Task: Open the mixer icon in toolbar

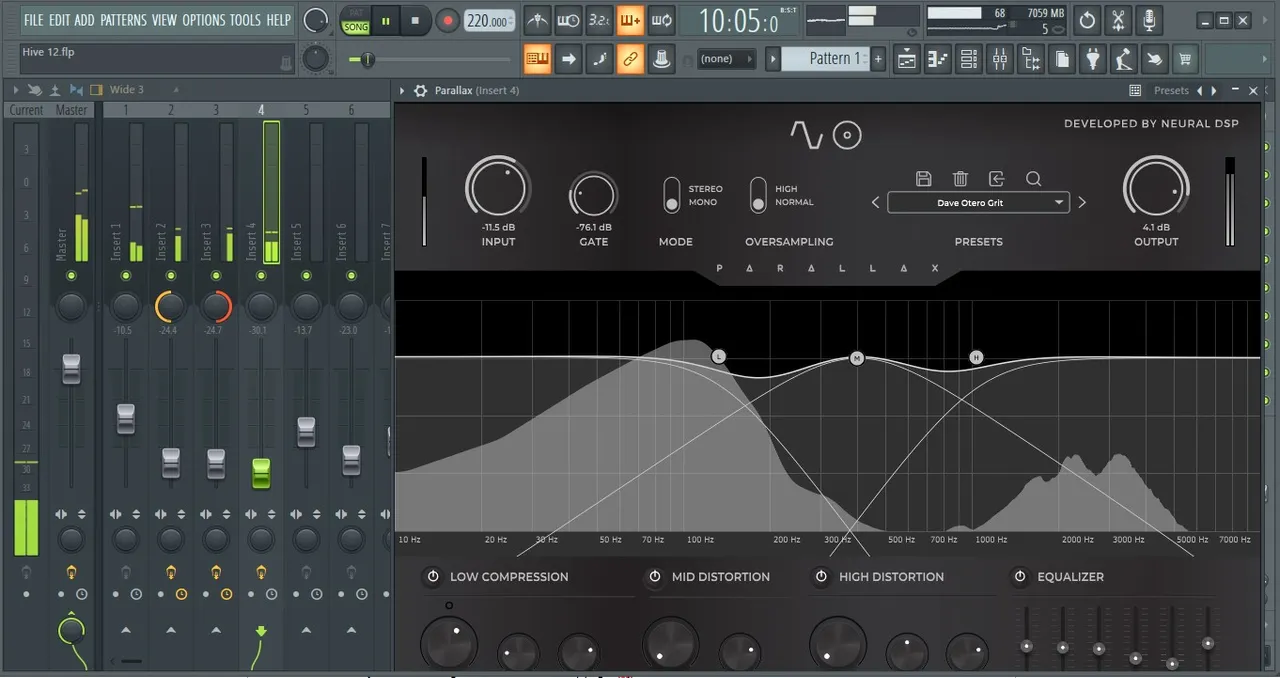Action: (x=1000, y=59)
